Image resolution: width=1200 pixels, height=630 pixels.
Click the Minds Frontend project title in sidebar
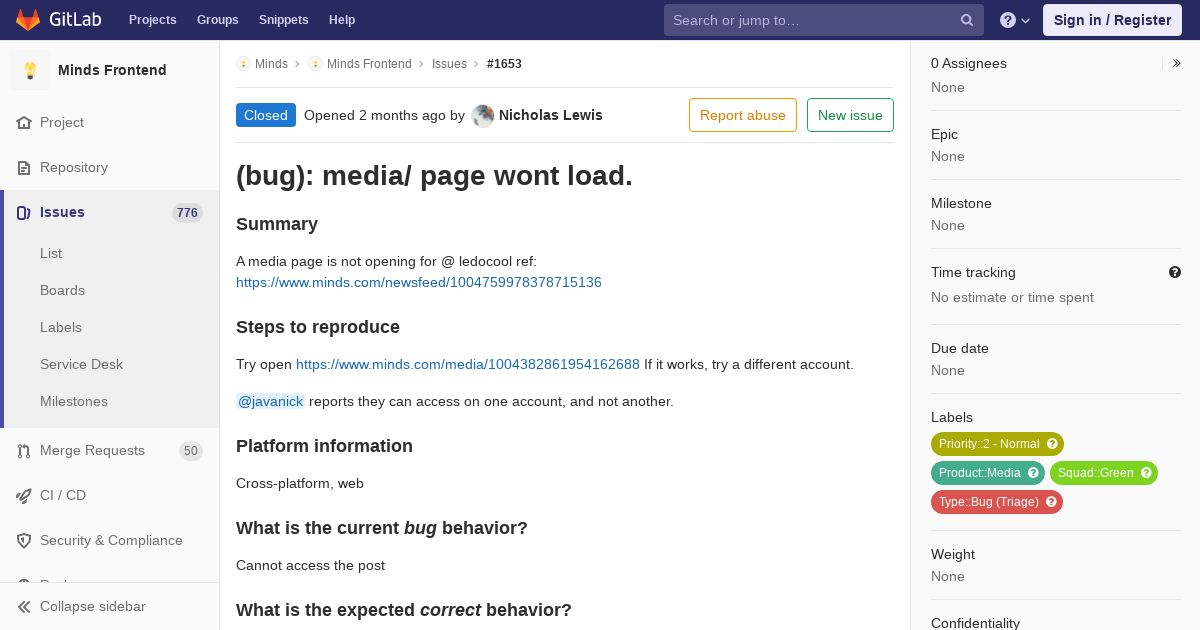click(112, 70)
